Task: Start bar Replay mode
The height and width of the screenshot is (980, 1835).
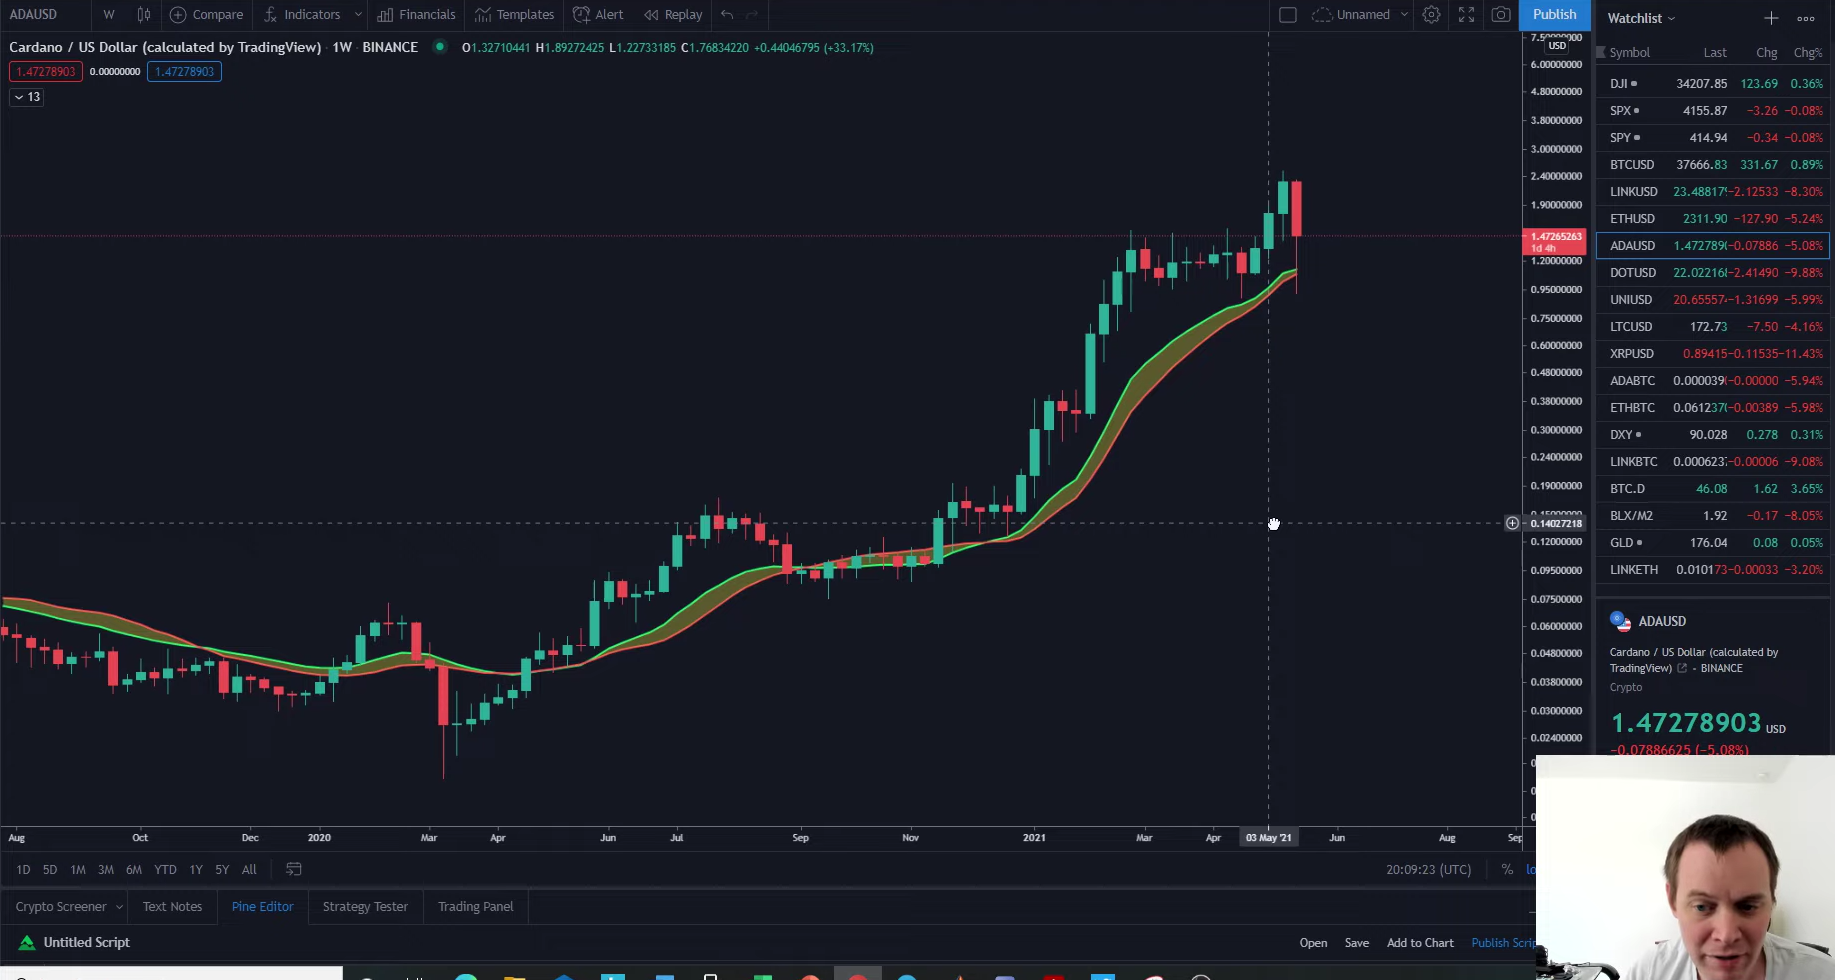Action: pyautogui.click(x=673, y=14)
